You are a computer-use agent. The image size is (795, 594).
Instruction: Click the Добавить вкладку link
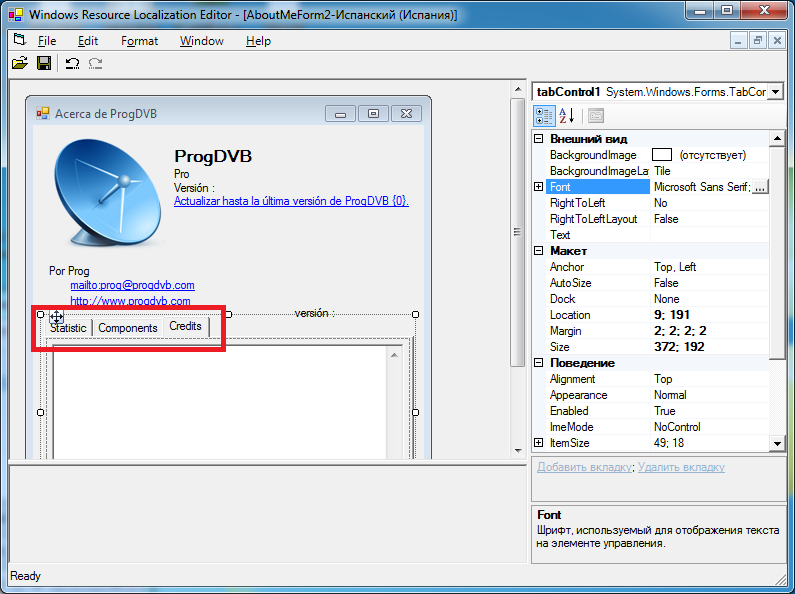point(584,467)
